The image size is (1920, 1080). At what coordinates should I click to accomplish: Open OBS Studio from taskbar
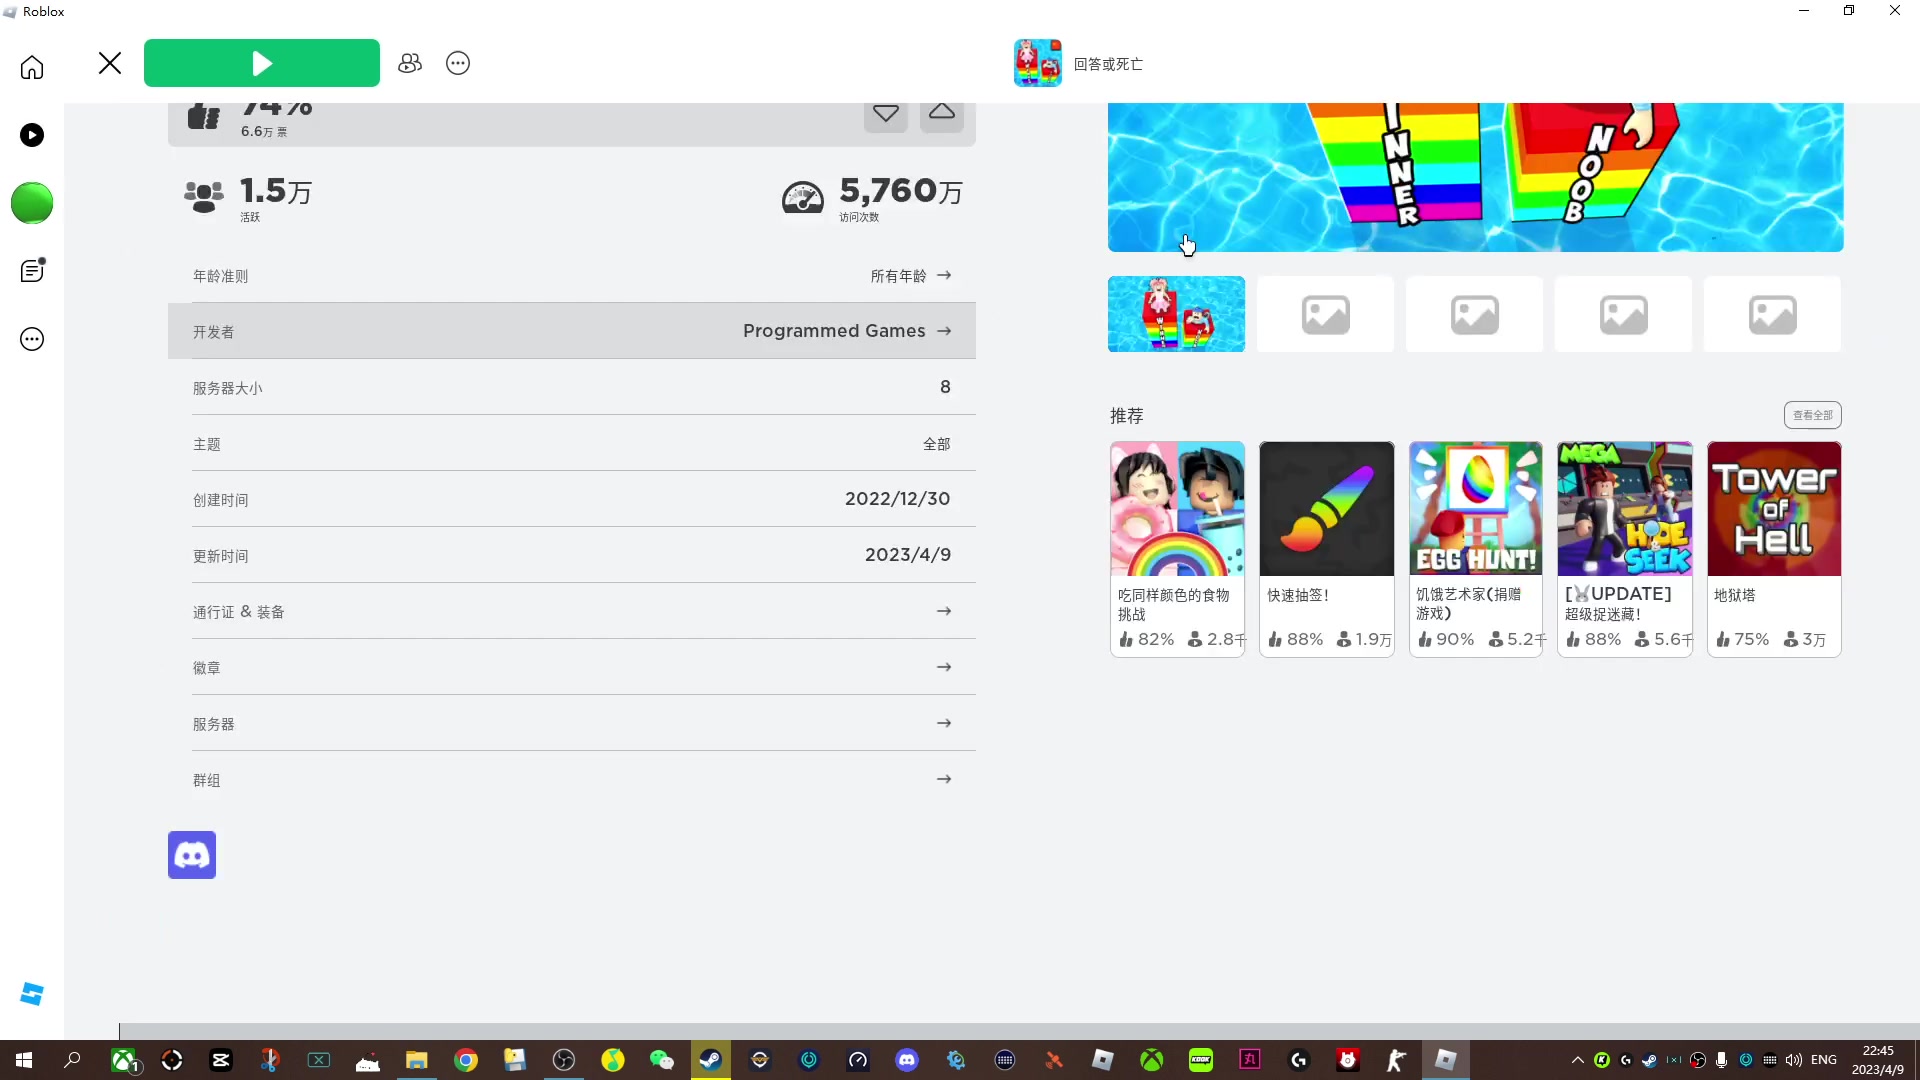click(564, 1060)
